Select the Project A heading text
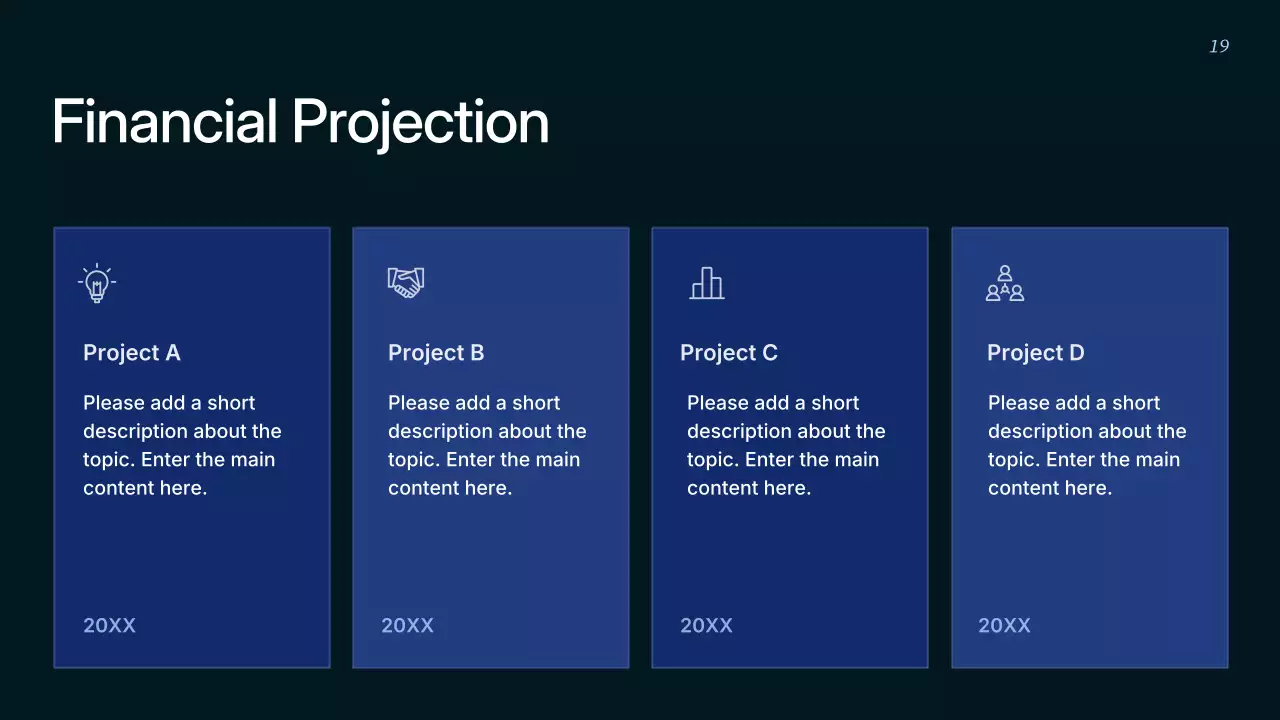 [x=132, y=353]
